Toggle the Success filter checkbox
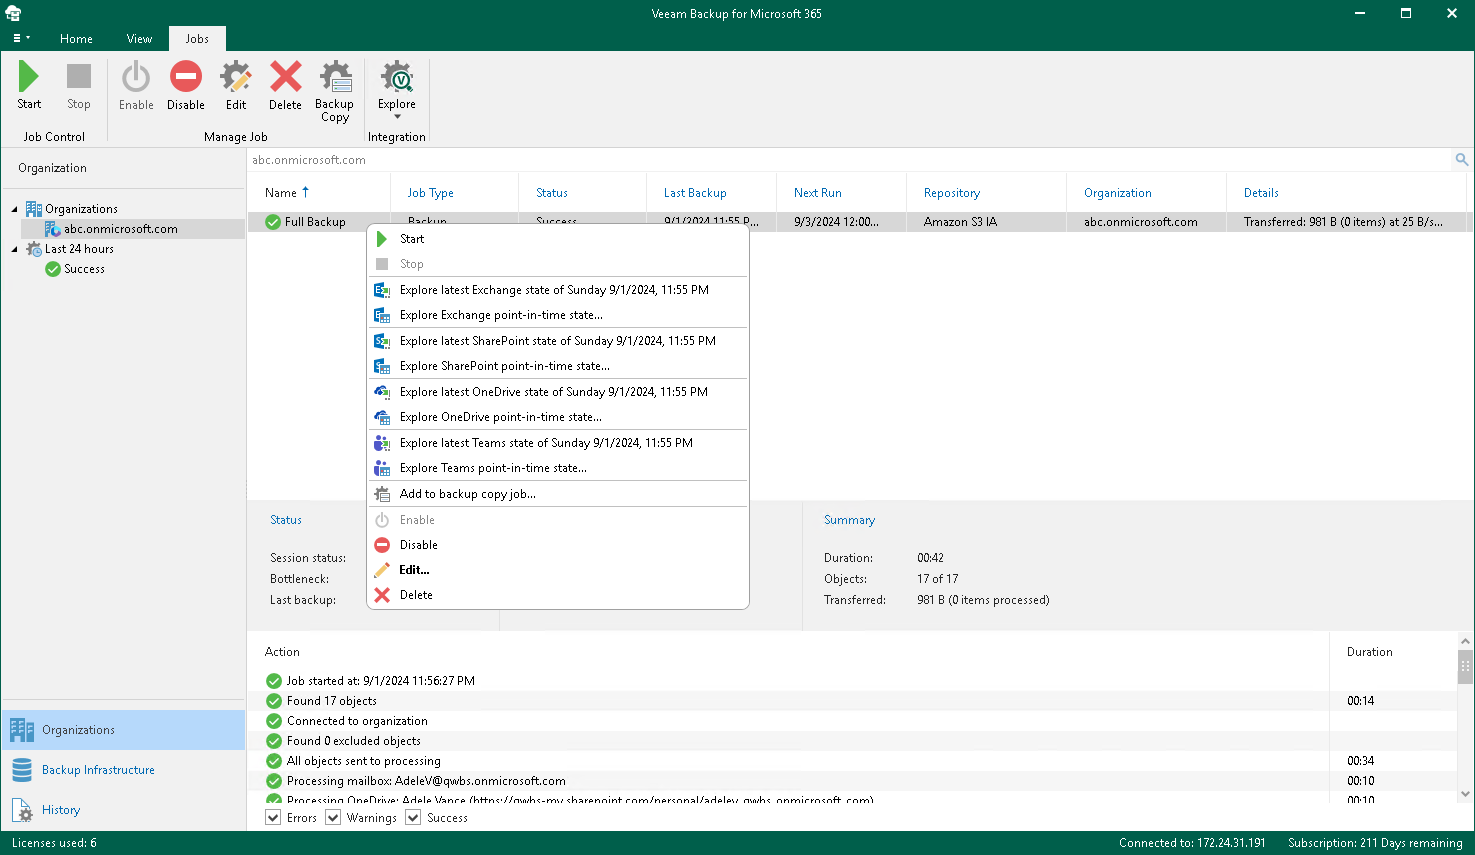Screen dimensions: 1475x855 [413, 818]
